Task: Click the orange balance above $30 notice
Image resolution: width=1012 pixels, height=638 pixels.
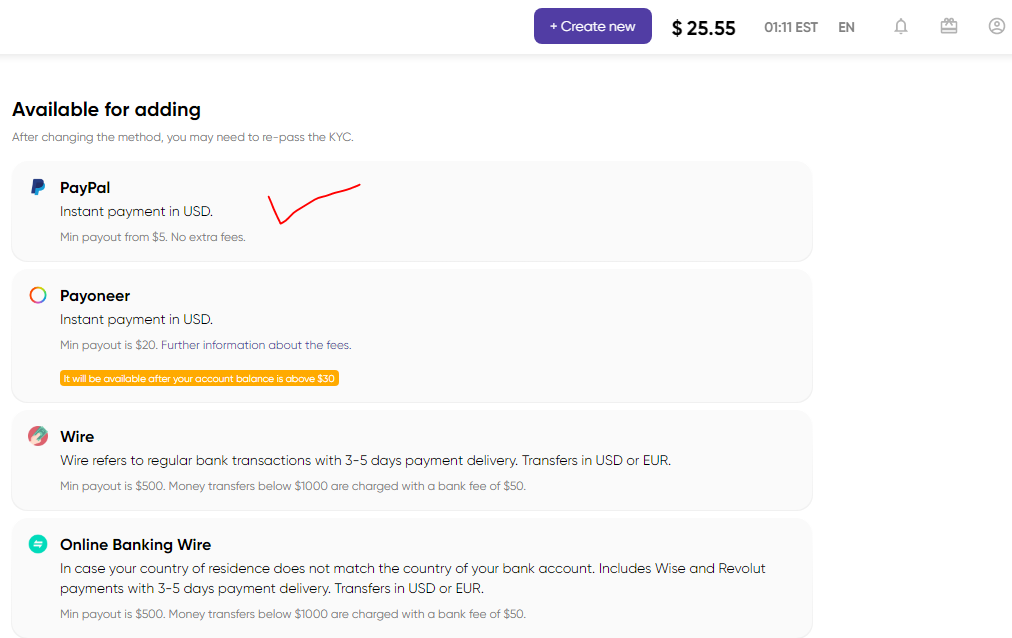Action: click(199, 379)
